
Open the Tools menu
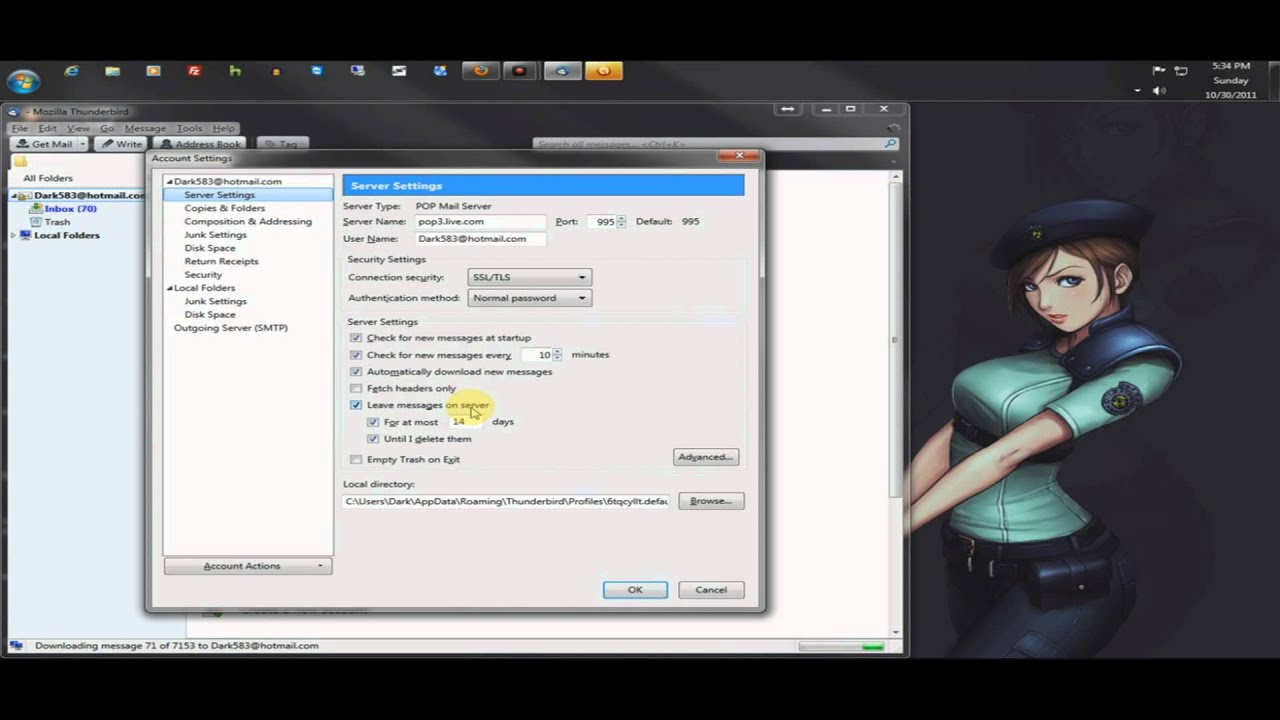point(189,128)
